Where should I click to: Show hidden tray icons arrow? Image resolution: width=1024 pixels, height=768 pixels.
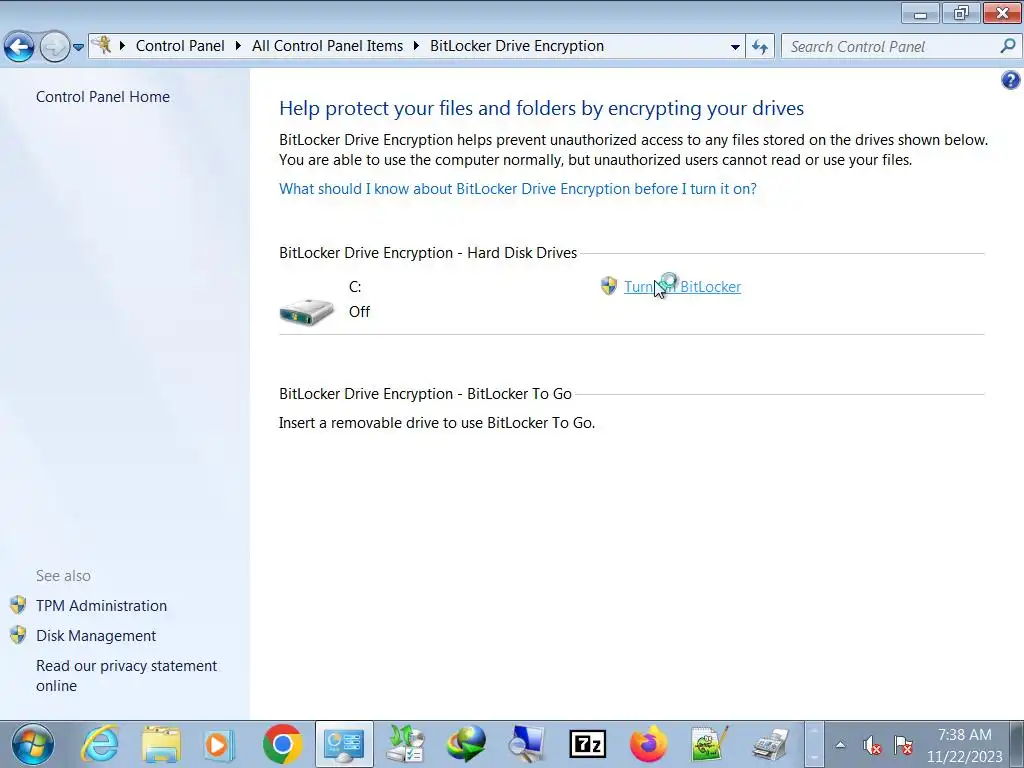coord(840,744)
